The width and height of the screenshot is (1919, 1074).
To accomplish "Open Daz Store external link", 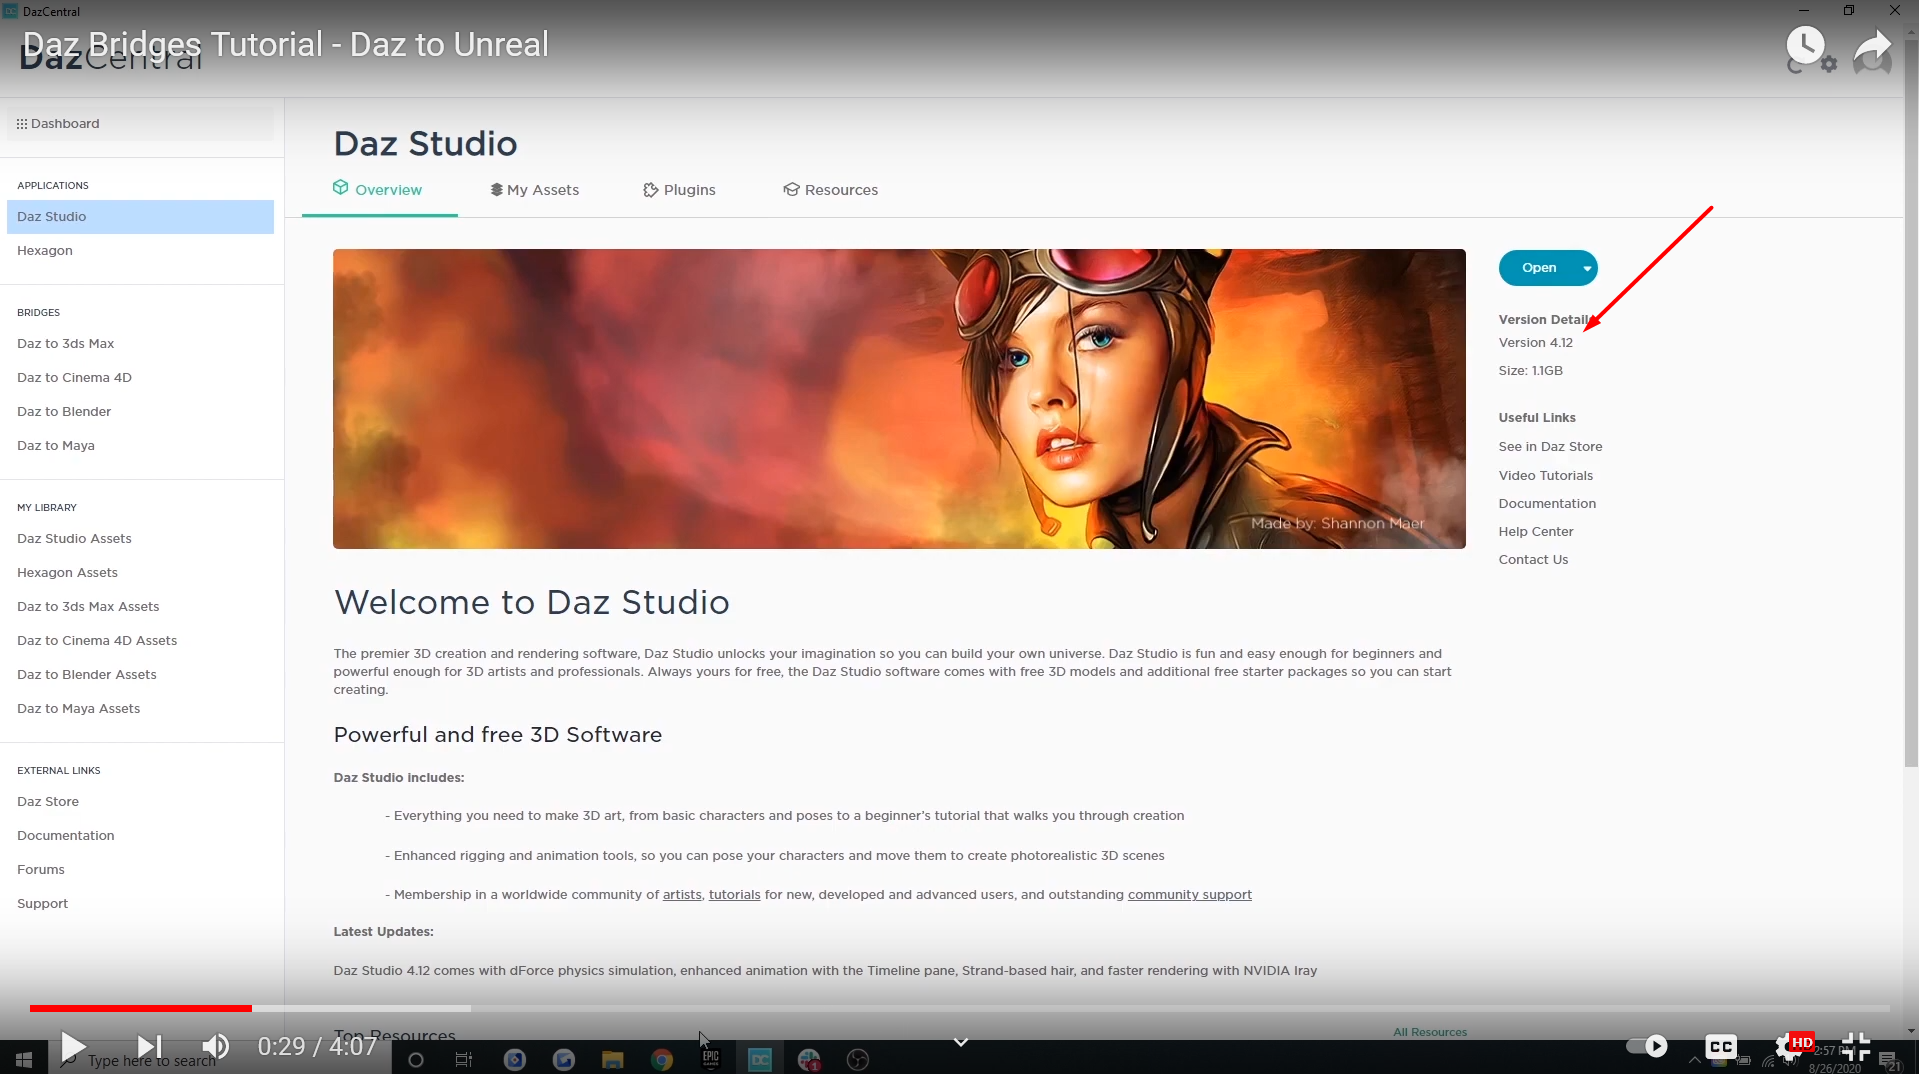I will point(48,802).
